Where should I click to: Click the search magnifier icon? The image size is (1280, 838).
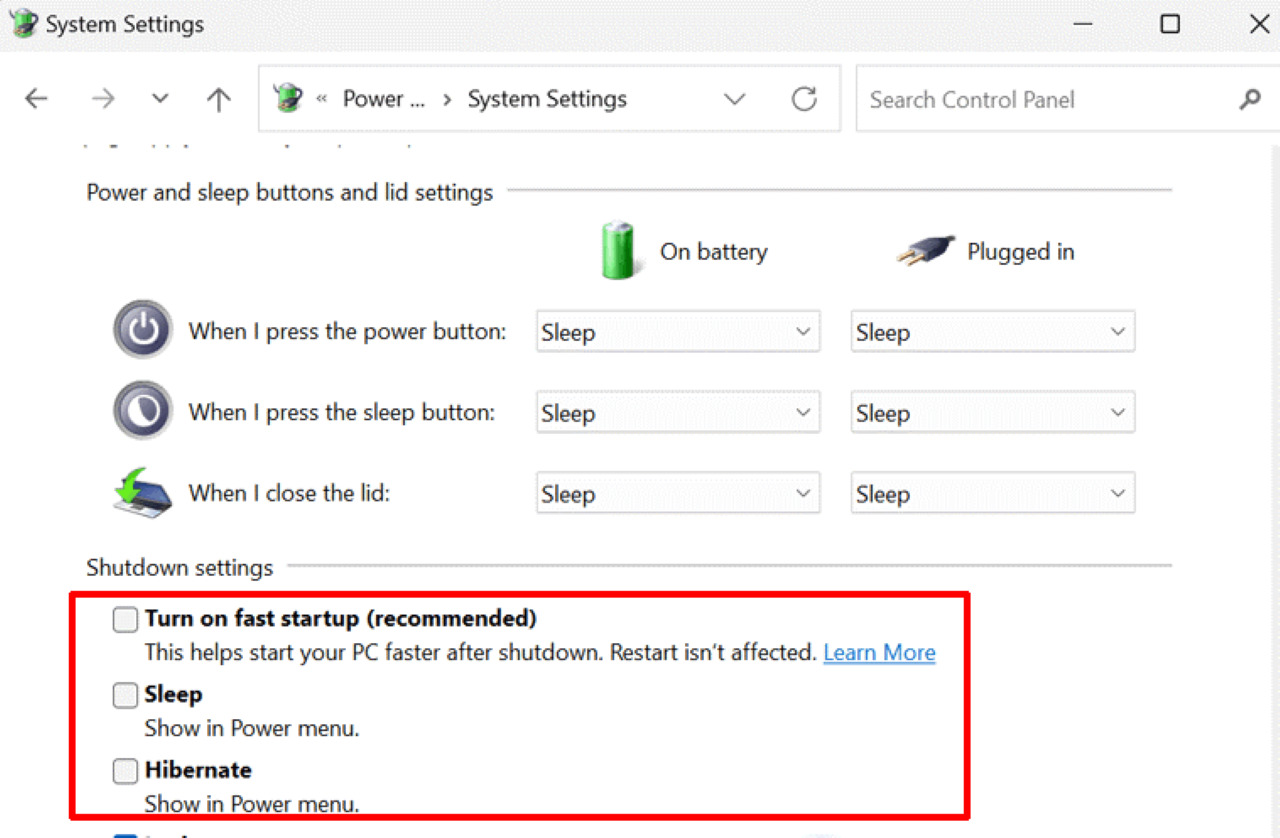(1249, 100)
